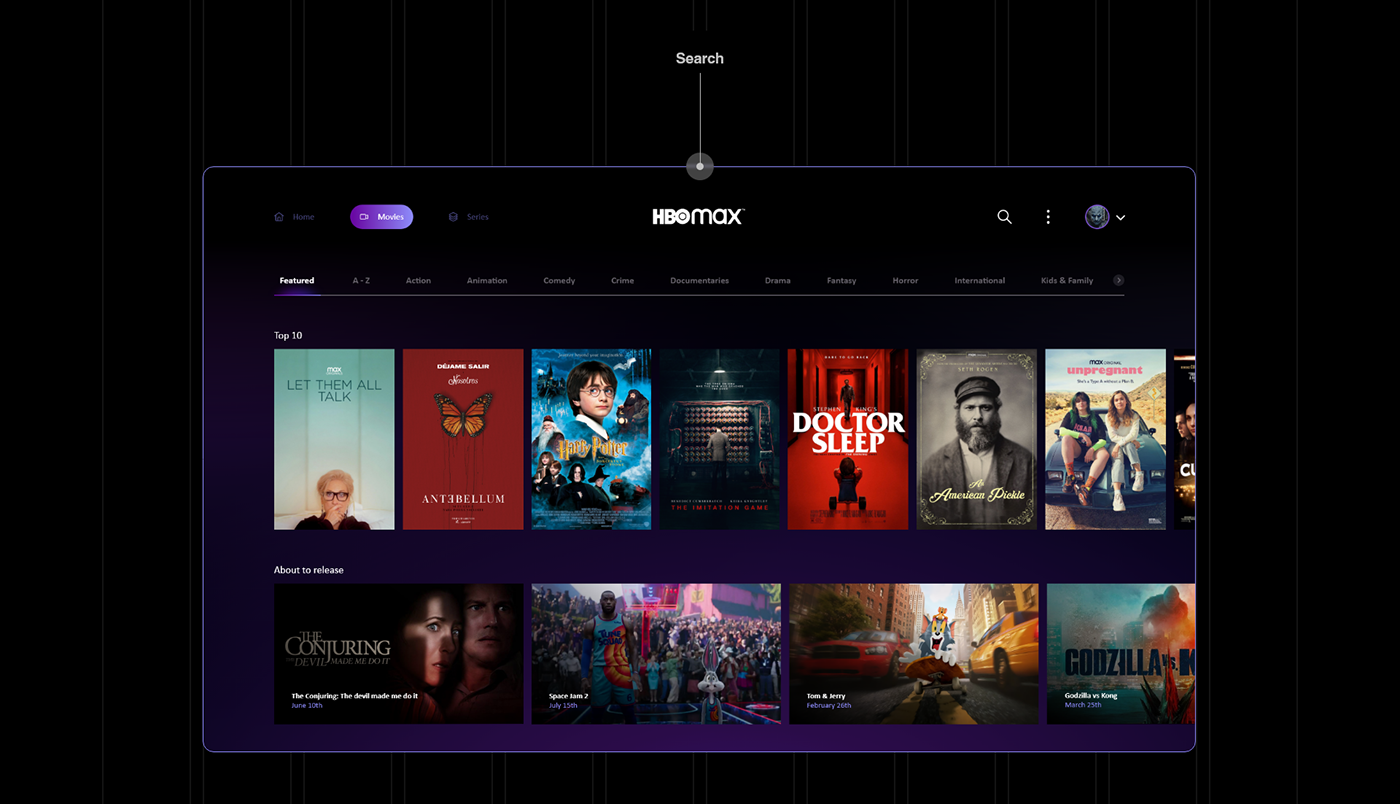Open the Let Them All Talk poster
Screen dimensions: 1400x804
[x=334, y=439]
